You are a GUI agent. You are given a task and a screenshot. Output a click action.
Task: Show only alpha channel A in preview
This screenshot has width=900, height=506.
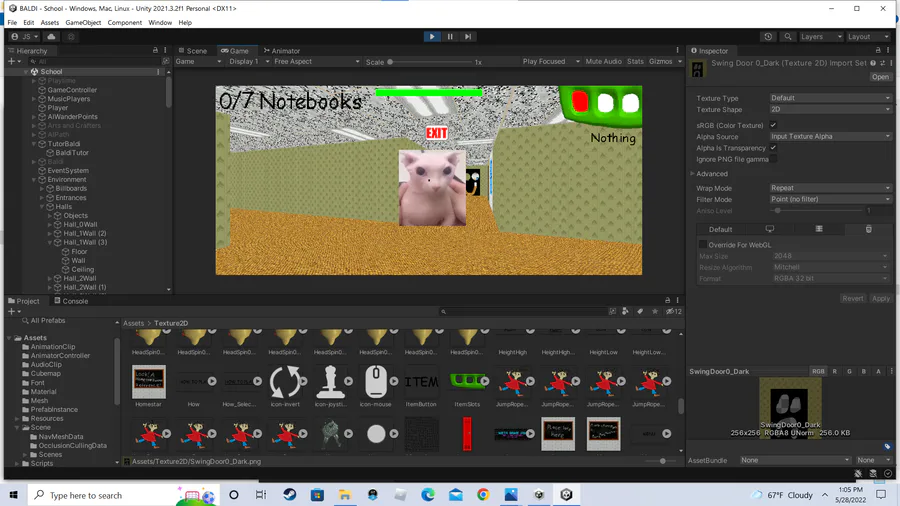pos(878,371)
